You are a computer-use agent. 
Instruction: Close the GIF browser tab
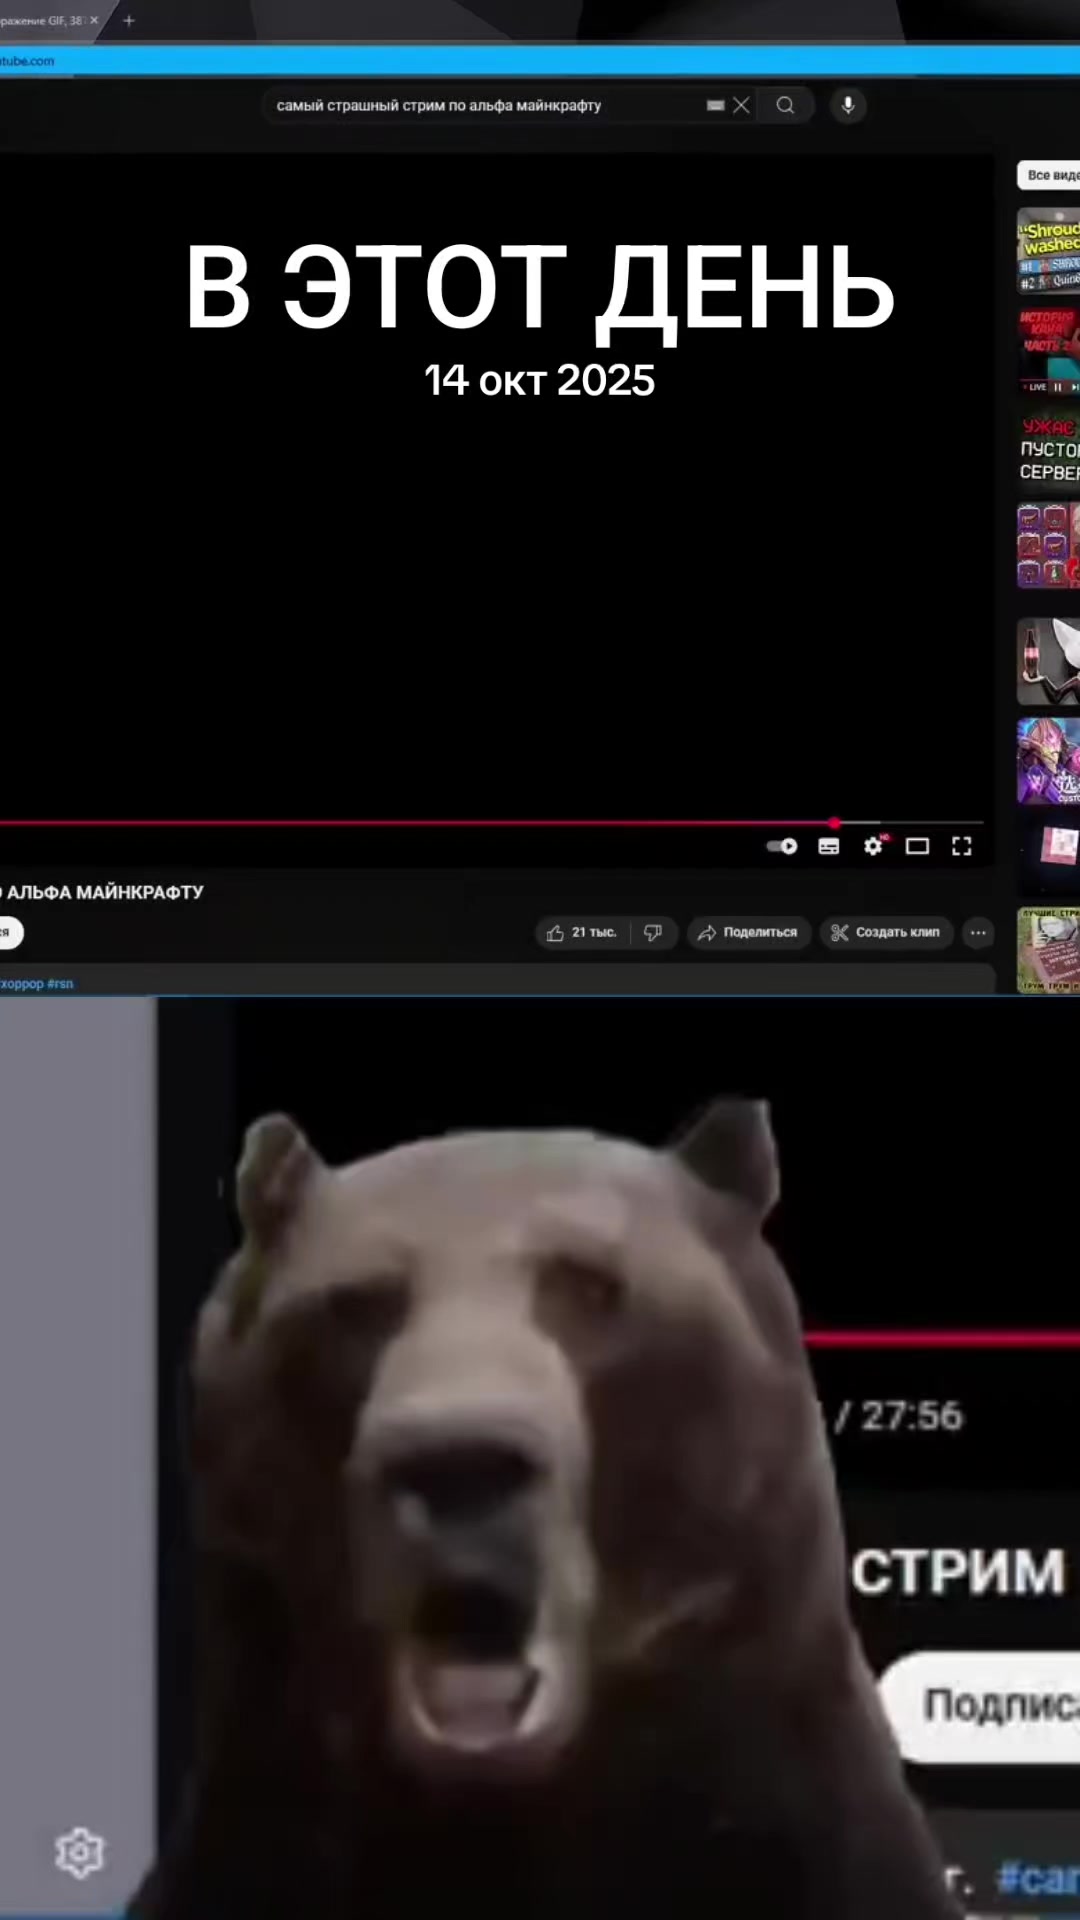[94, 20]
